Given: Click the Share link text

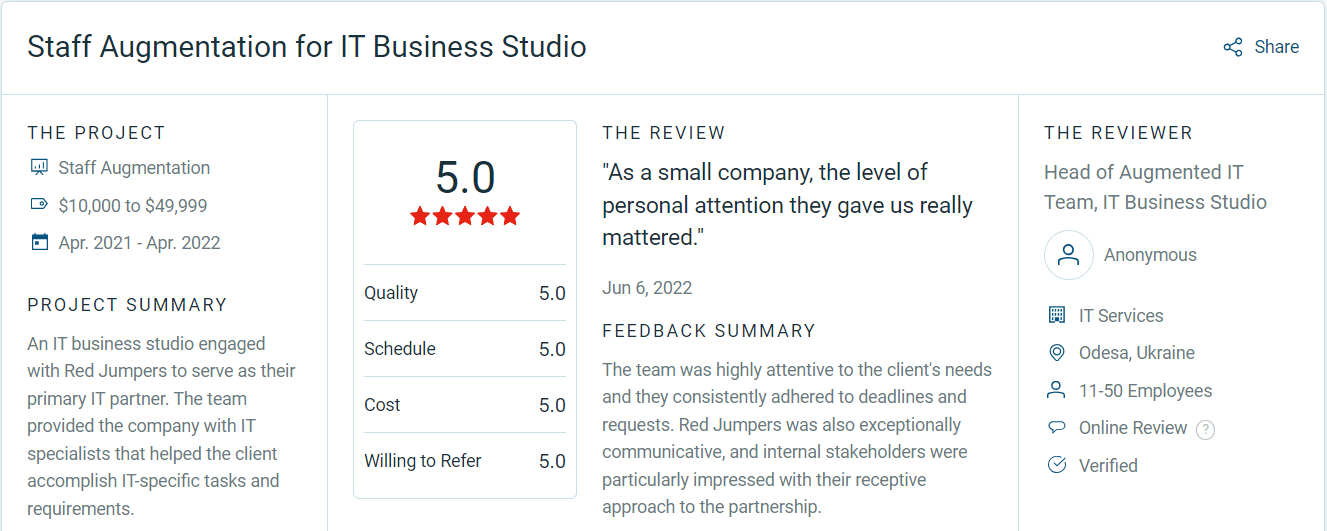Looking at the screenshot, I should coord(1276,47).
